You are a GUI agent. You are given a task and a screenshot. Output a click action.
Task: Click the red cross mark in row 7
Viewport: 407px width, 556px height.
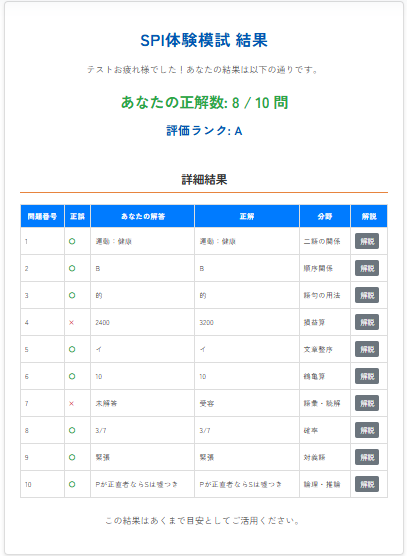72,404
